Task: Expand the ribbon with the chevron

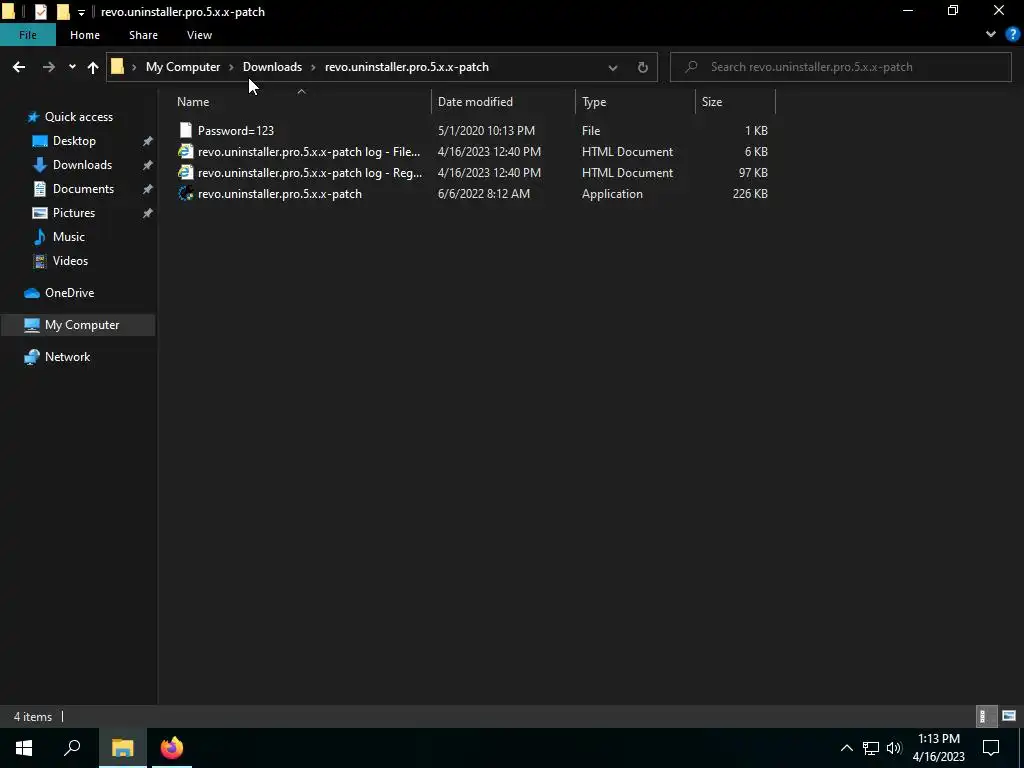Action: pyautogui.click(x=991, y=35)
